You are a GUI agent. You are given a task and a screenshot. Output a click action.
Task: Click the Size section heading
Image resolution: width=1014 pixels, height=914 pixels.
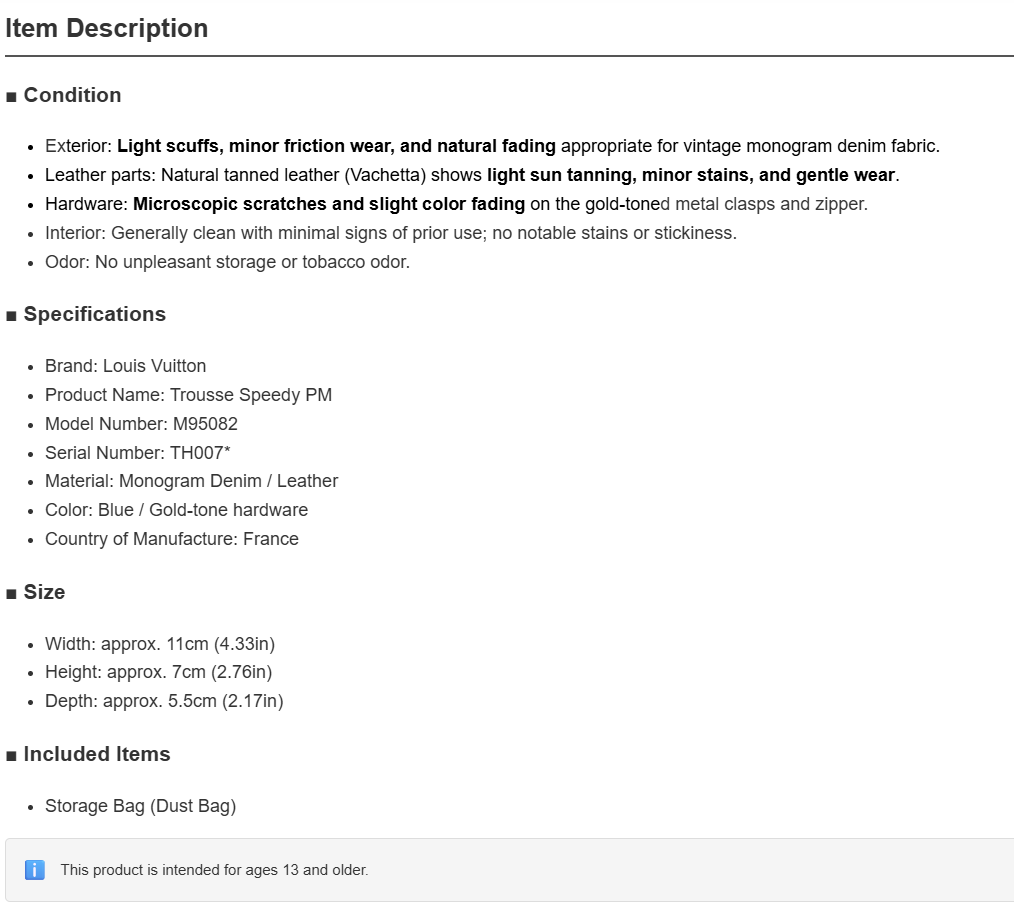(45, 593)
